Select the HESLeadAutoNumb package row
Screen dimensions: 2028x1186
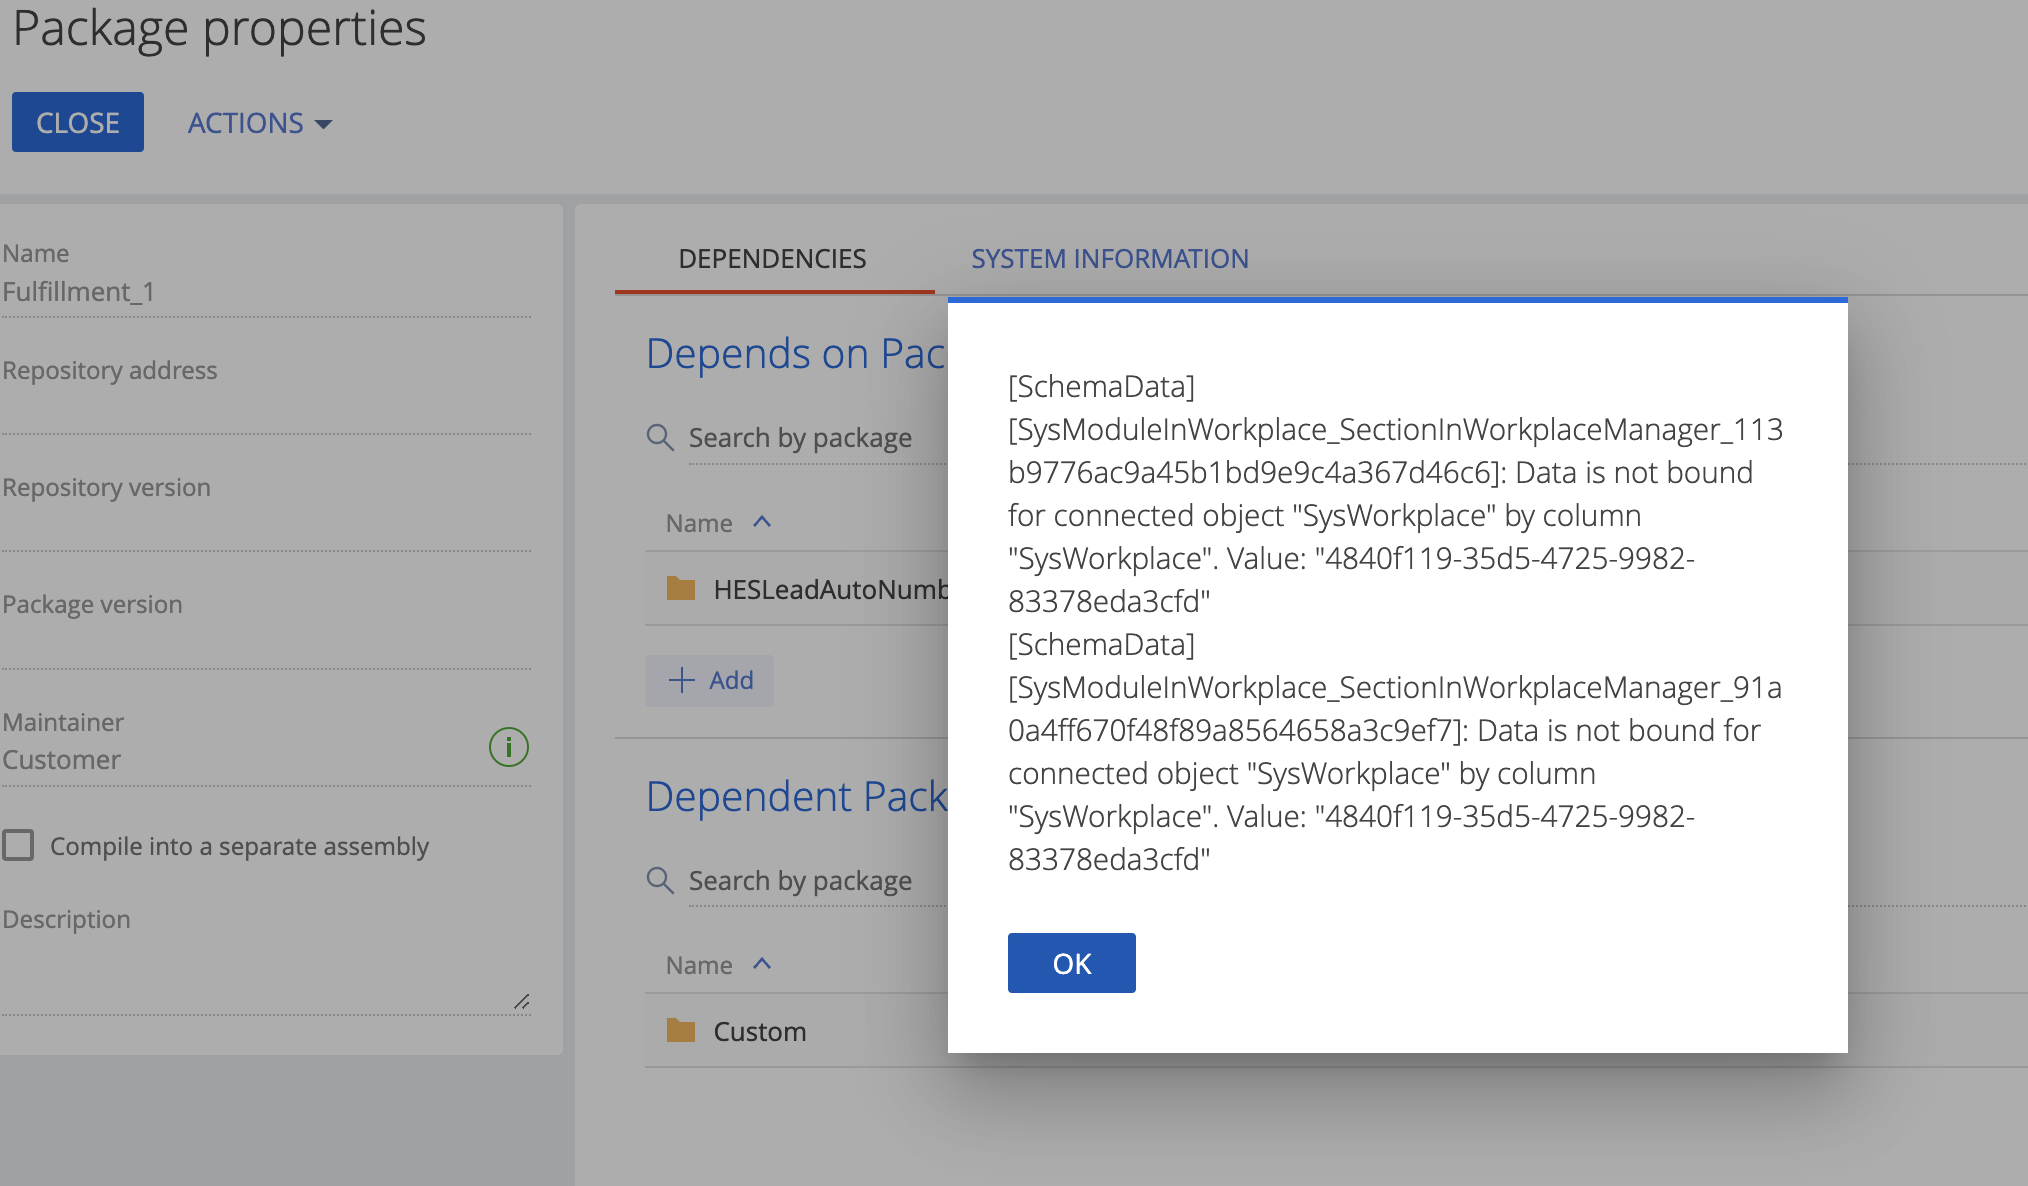click(797, 589)
